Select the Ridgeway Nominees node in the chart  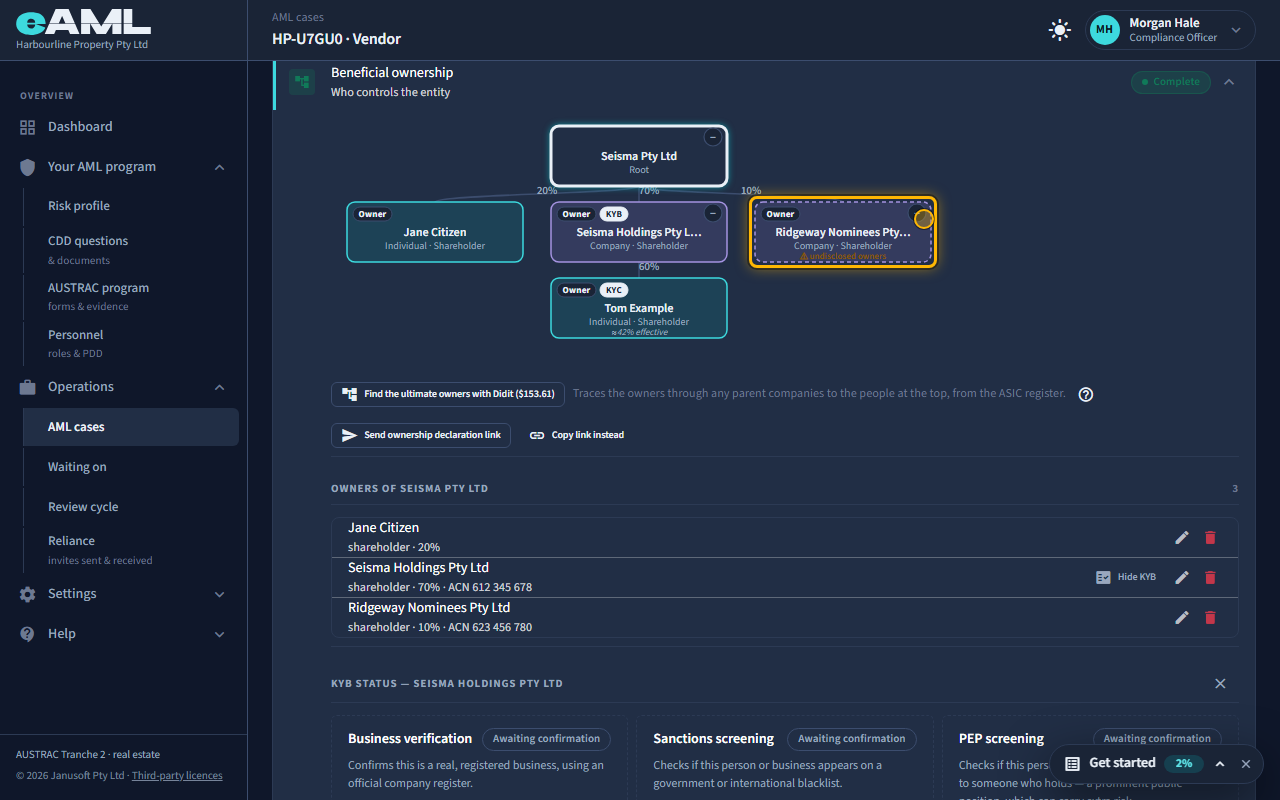coord(843,232)
